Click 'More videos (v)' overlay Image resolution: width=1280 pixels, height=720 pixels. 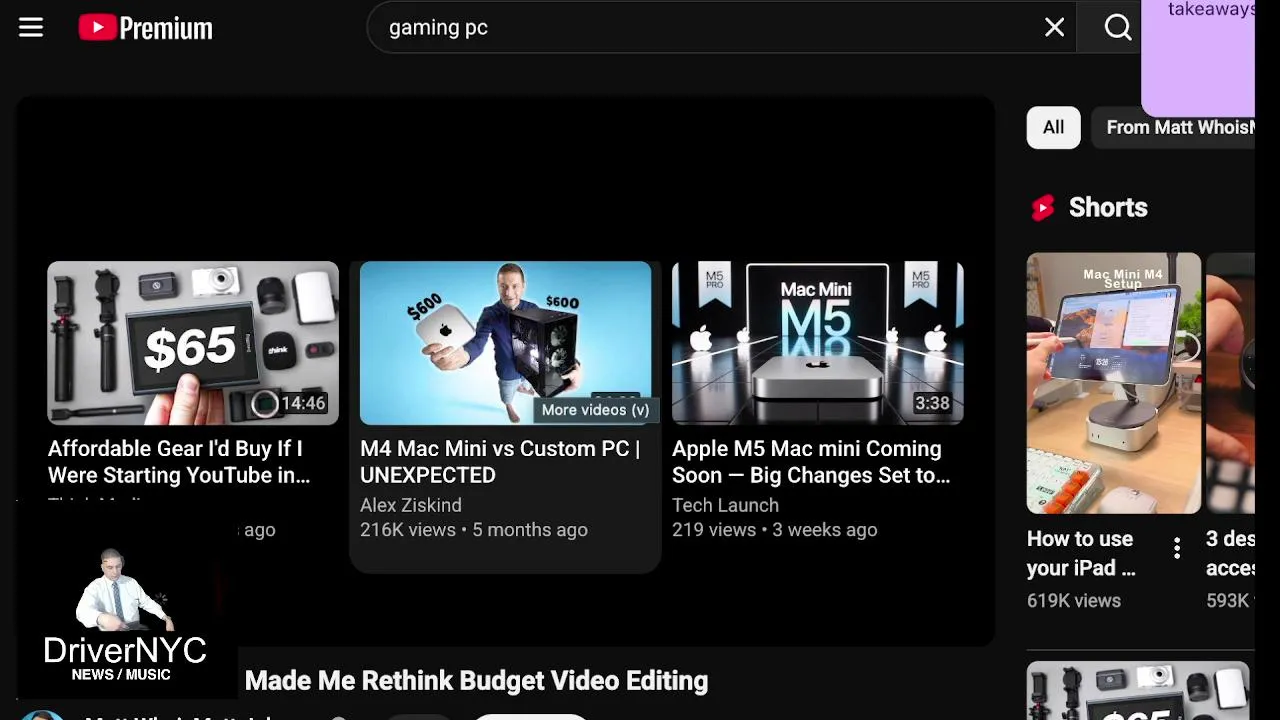coord(595,410)
